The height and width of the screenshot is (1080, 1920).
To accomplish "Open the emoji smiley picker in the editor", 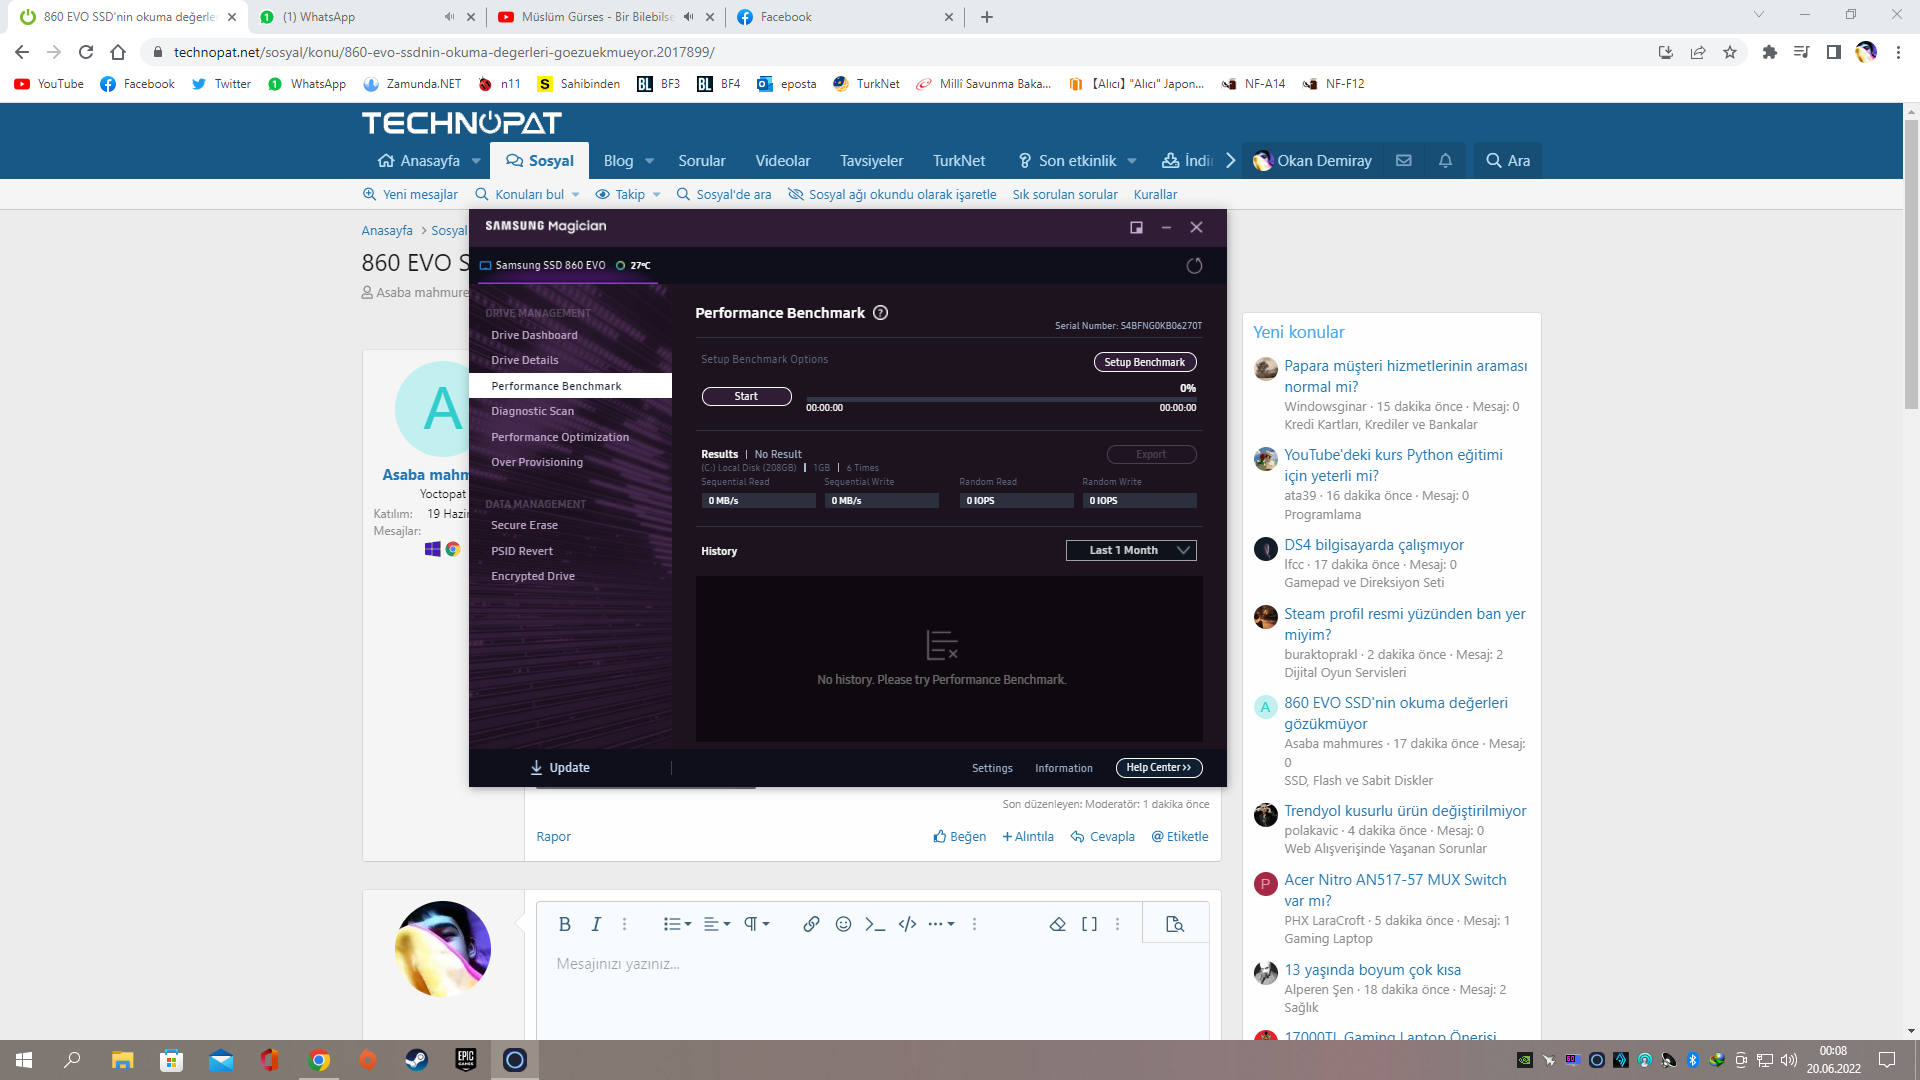I will [x=843, y=924].
